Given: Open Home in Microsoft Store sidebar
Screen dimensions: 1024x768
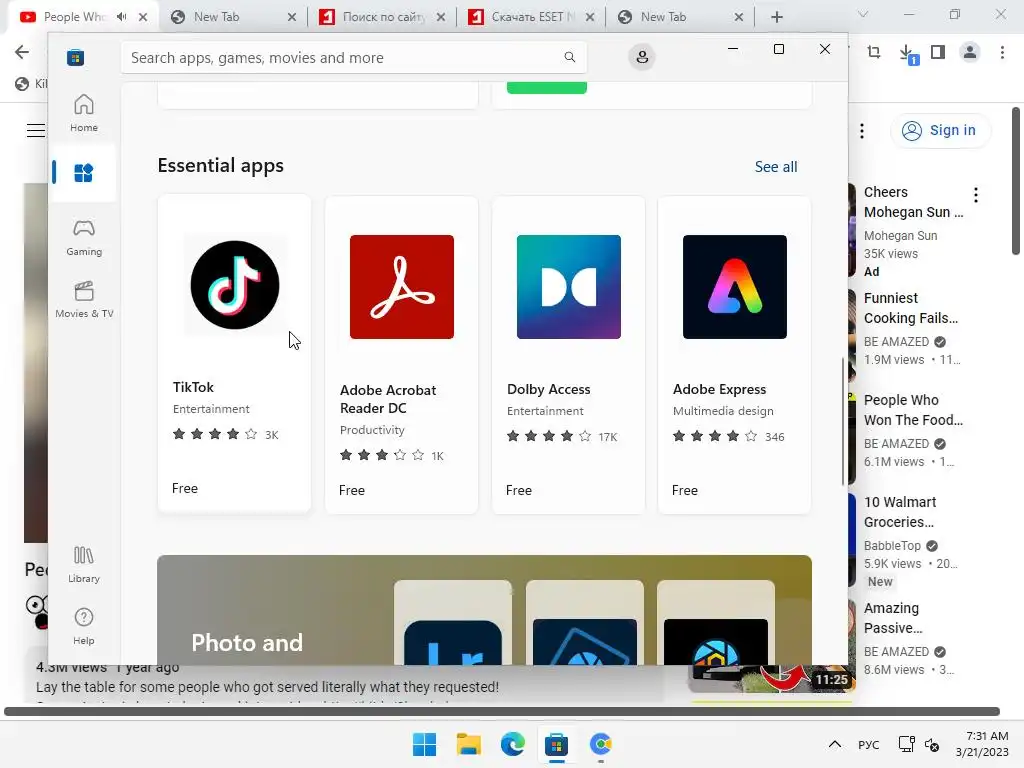Looking at the screenshot, I should [84, 113].
